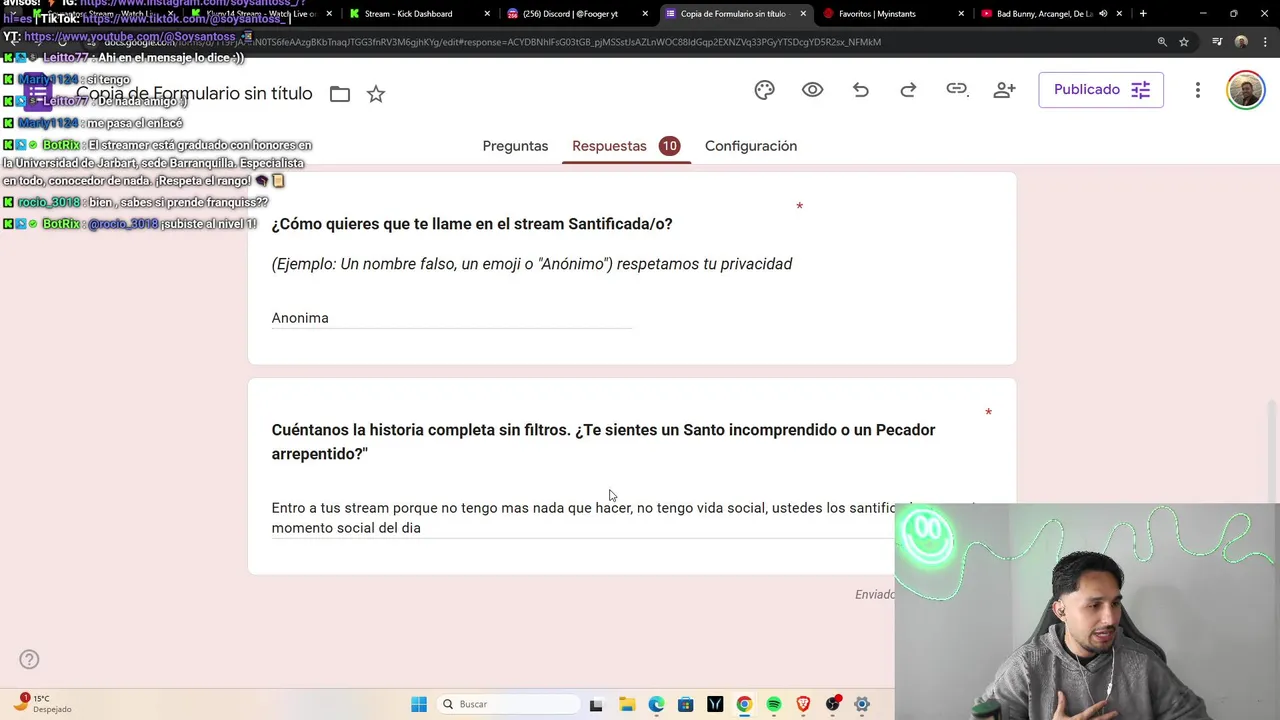Click the question ¿Cómo quieres que te llame
This screenshot has height=720, width=1280.
coord(472,224)
